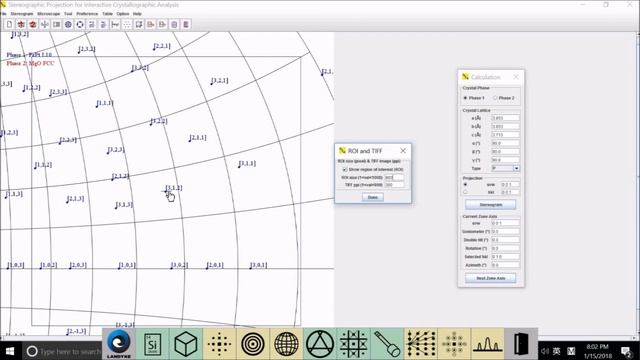Select the uvw projection radio button
Viewport: 640px width, 360px height.
tap(465, 184)
